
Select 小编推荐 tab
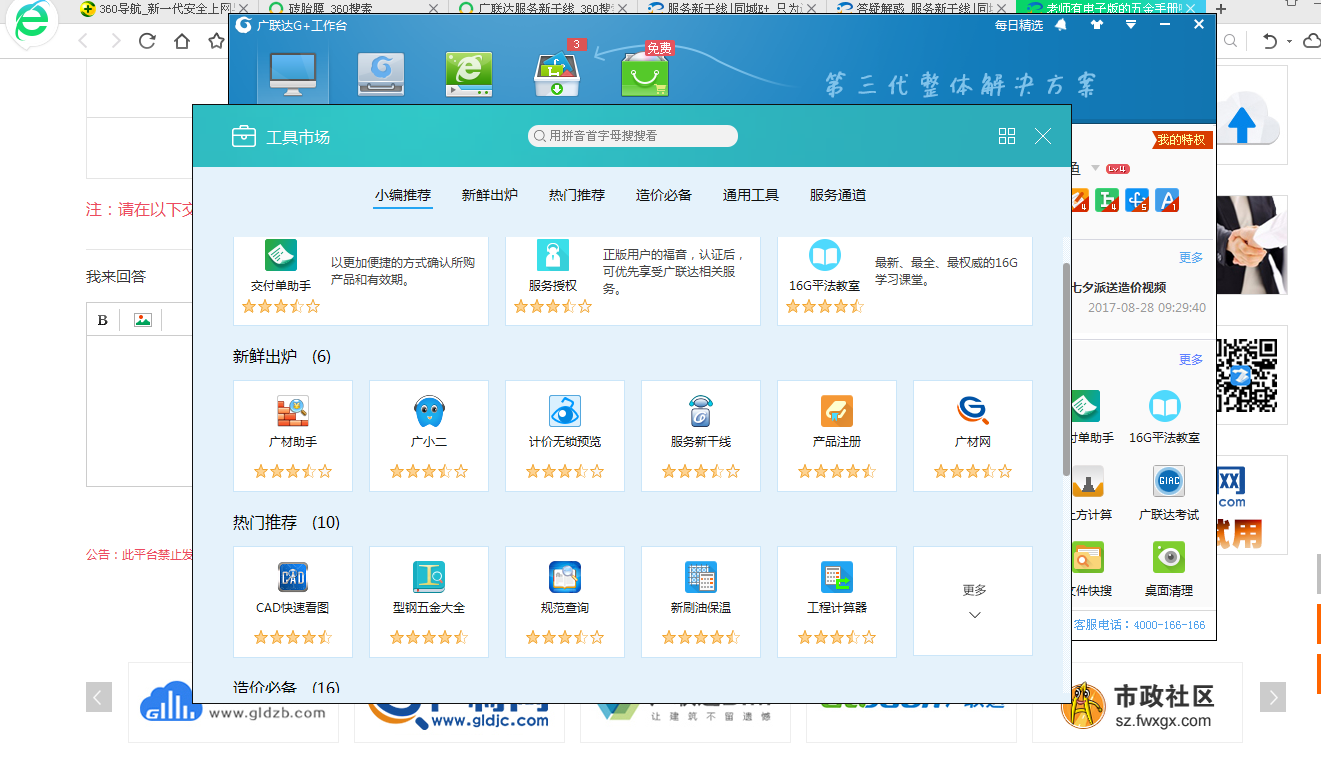pyautogui.click(x=403, y=195)
